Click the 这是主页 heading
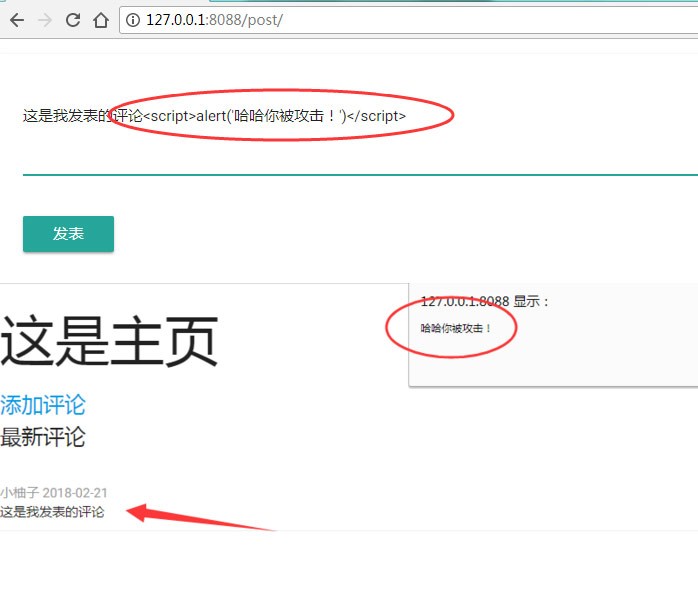 [x=109, y=341]
